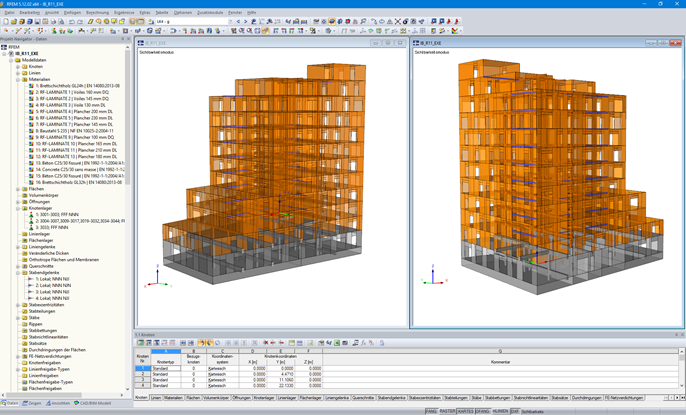Switch to the Ansichten navigator tab
Image resolution: width=686 pixels, height=415 pixels.
coord(58,403)
